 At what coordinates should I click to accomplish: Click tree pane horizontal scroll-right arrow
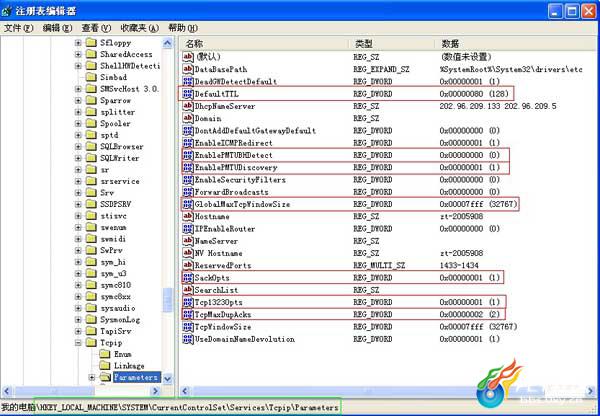click(x=155, y=391)
